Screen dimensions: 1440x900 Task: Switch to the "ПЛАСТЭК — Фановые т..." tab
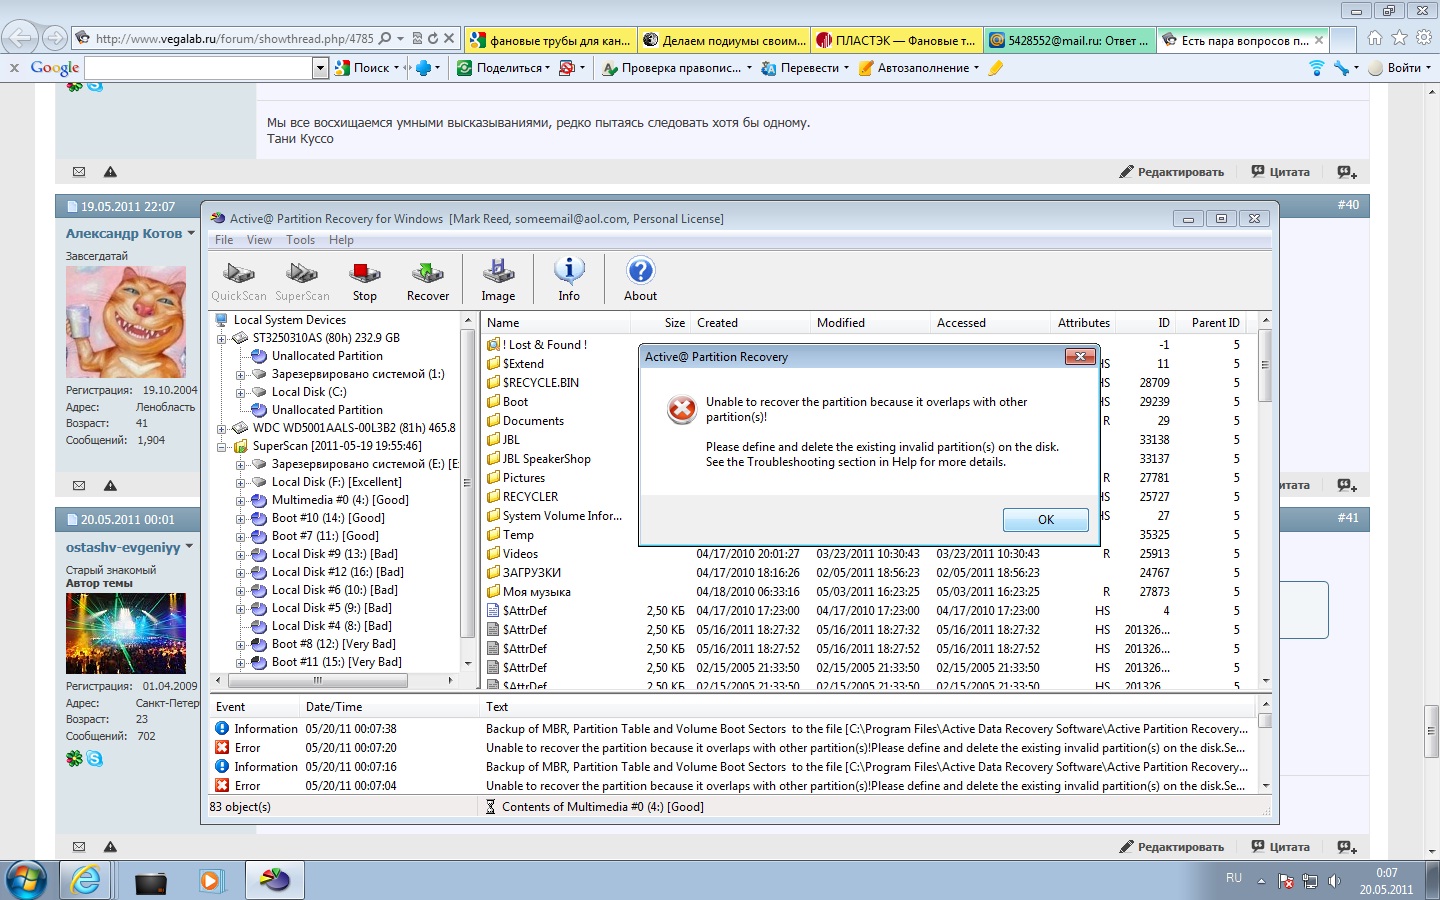(x=896, y=40)
